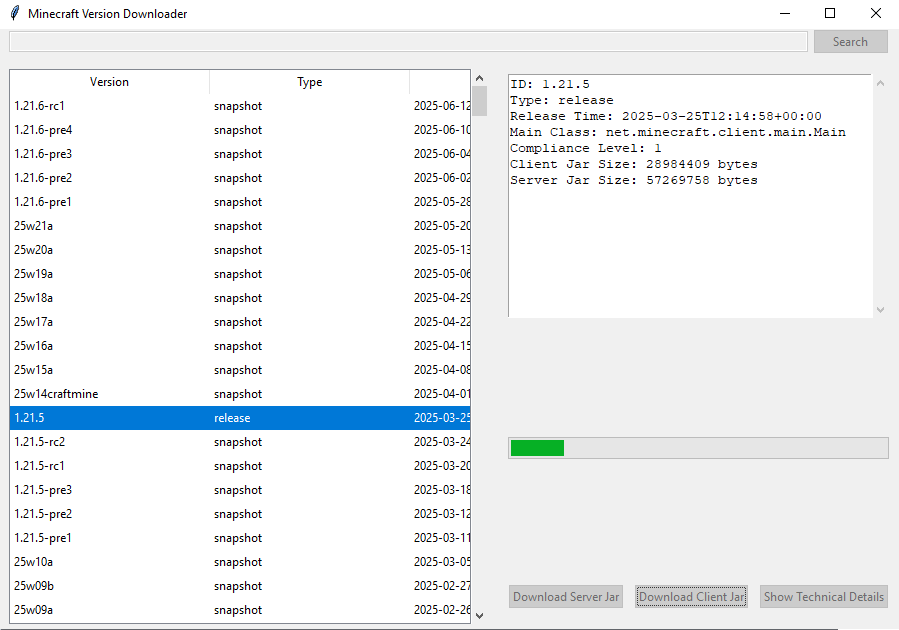Image resolution: width=899 pixels, height=630 pixels.
Task: Click the version list scrollbar thumb
Action: pos(480,101)
